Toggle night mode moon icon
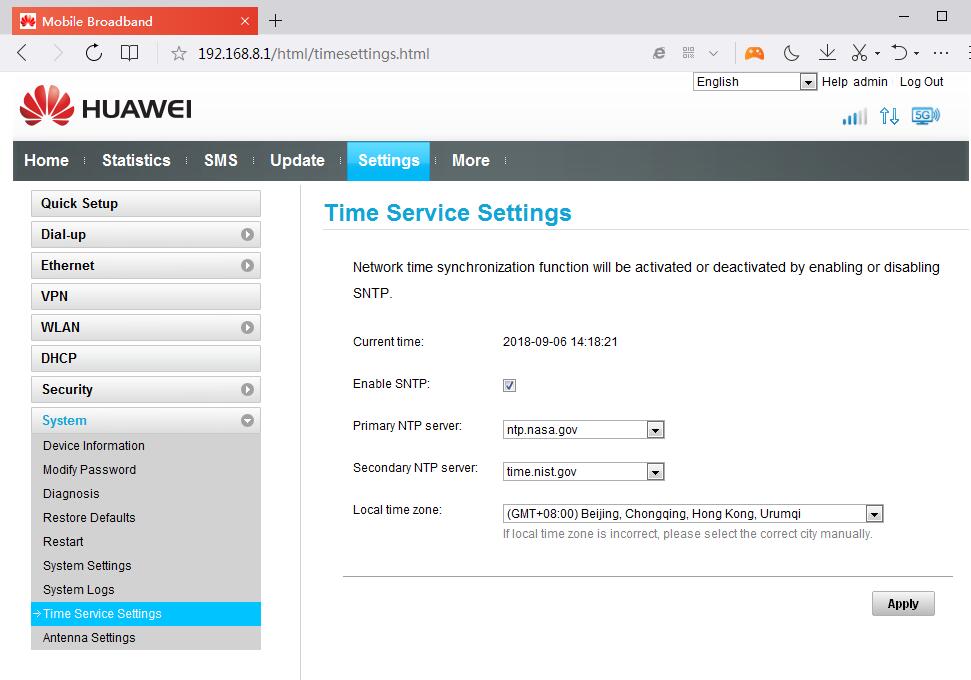971x680 pixels. point(791,53)
